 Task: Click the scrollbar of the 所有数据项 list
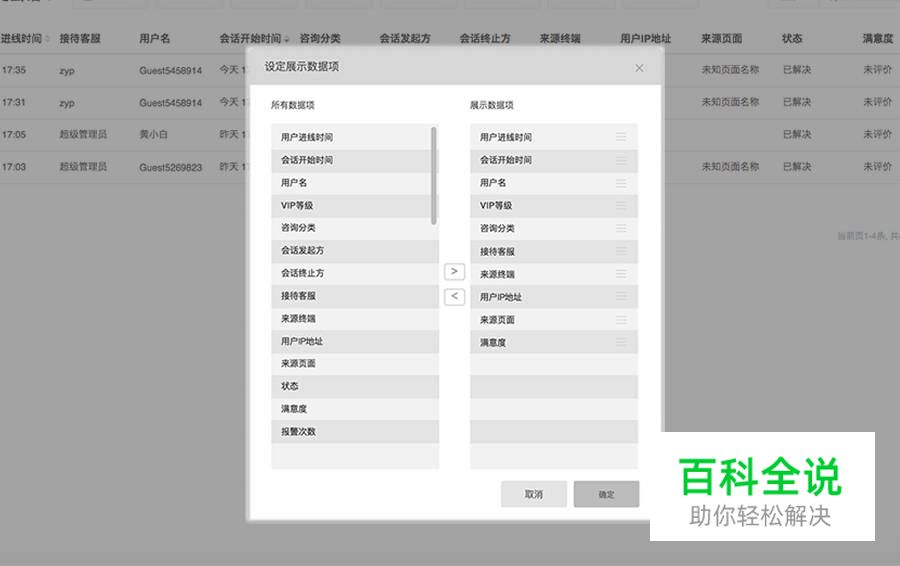point(433,175)
